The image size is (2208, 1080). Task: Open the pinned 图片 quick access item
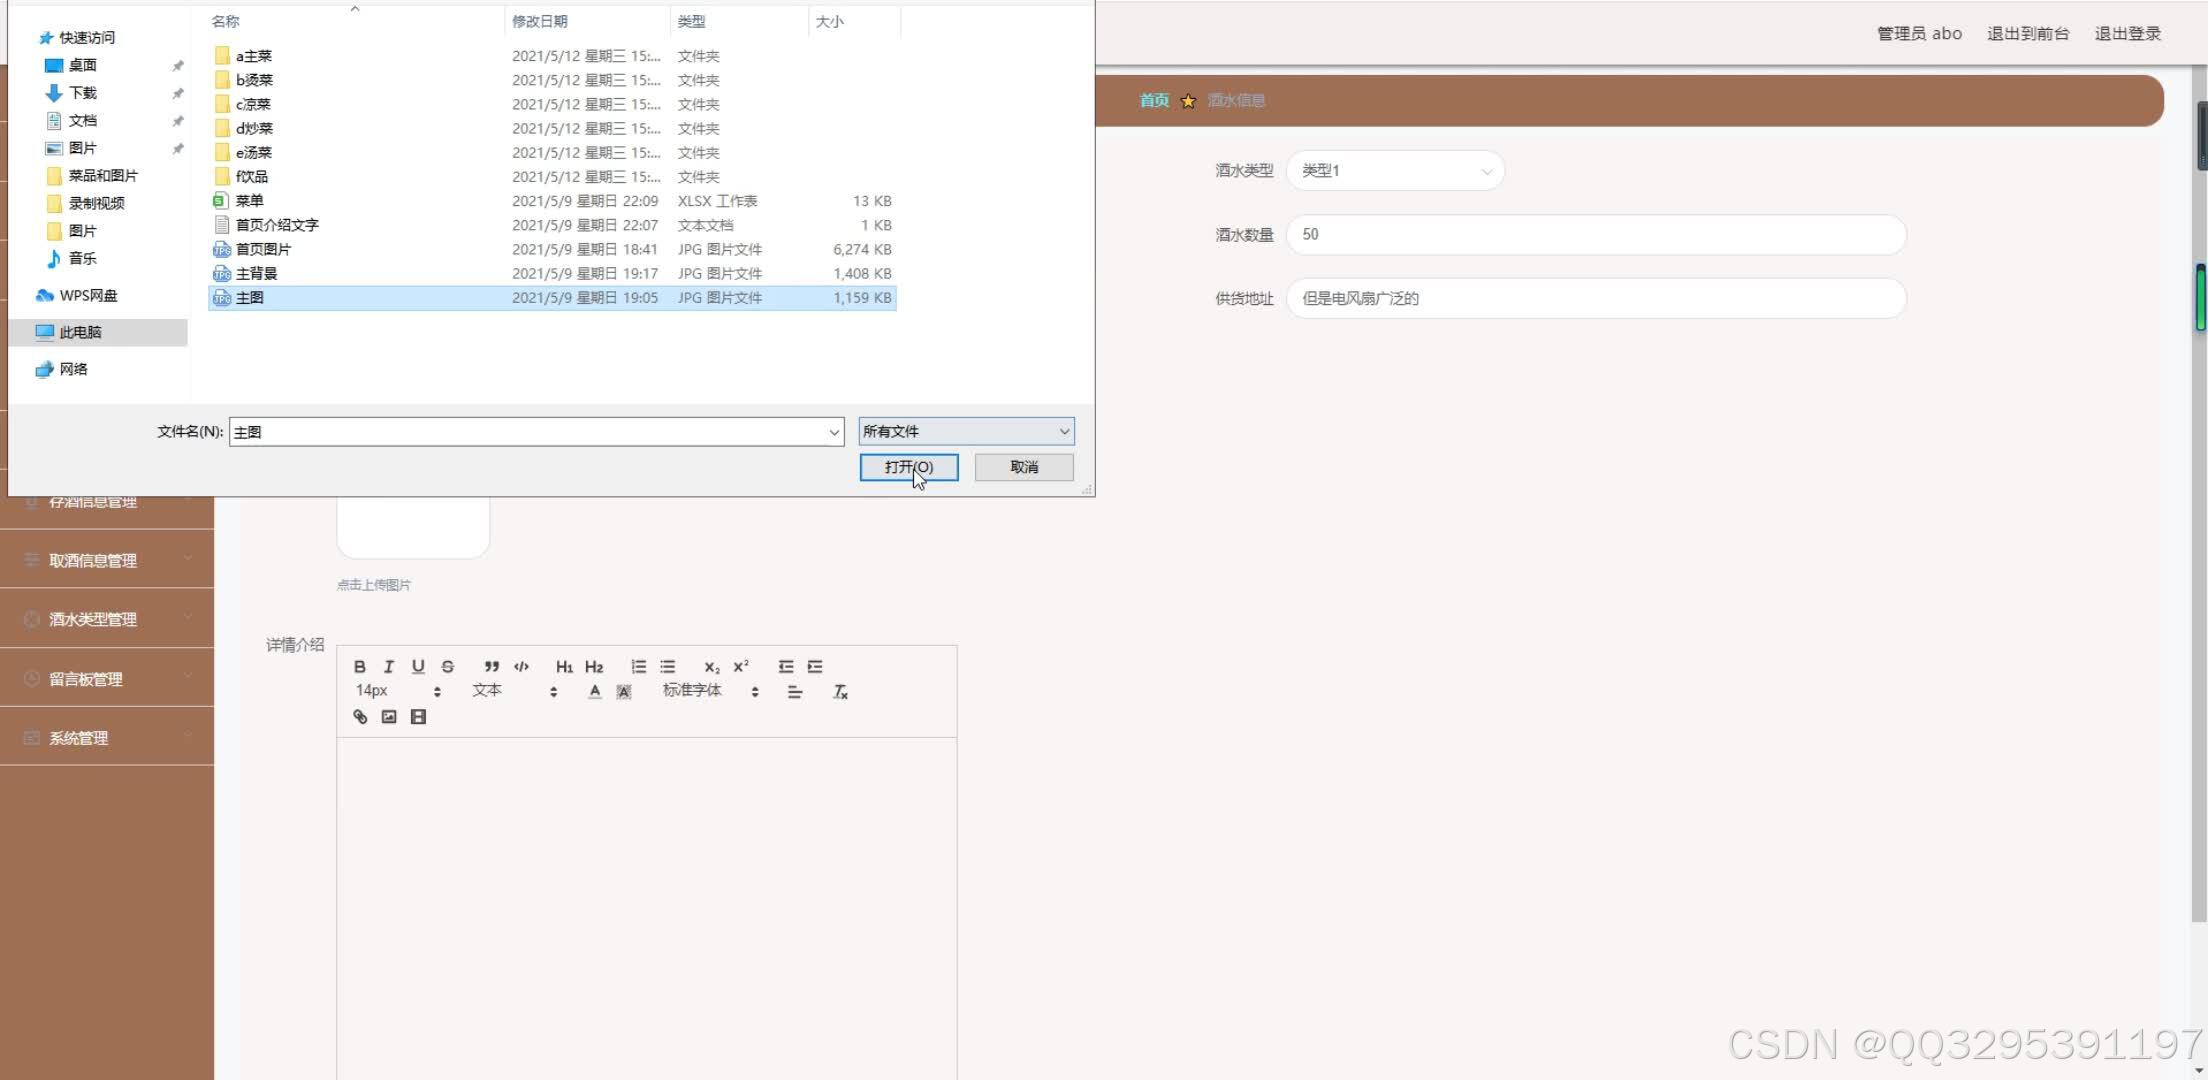click(x=82, y=148)
